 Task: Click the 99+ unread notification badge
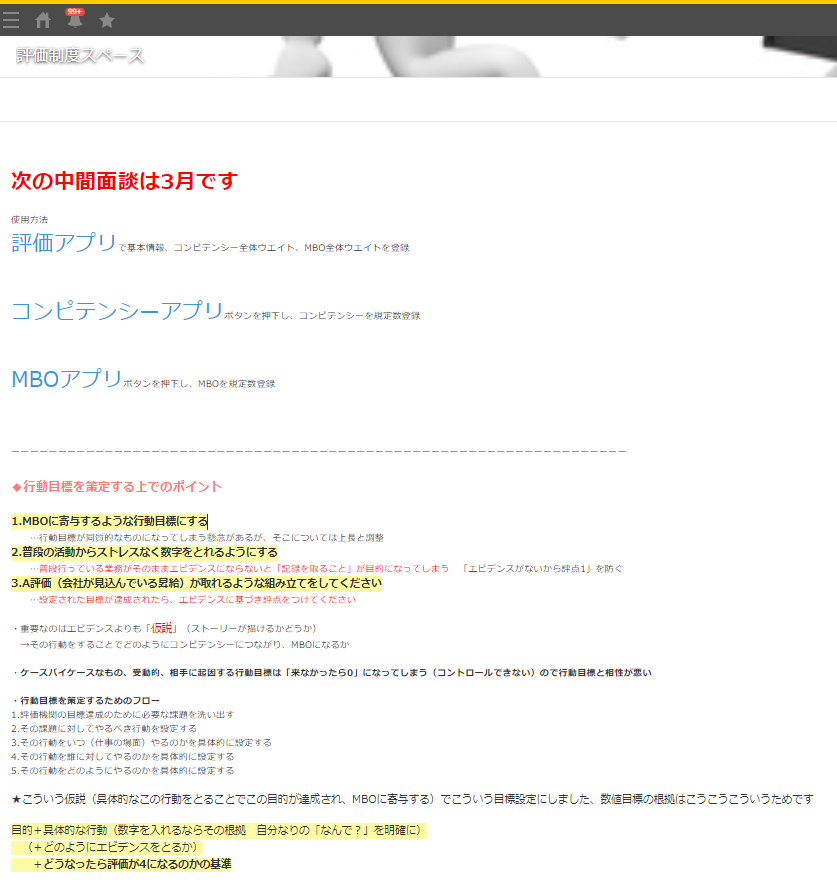[75, 11]
